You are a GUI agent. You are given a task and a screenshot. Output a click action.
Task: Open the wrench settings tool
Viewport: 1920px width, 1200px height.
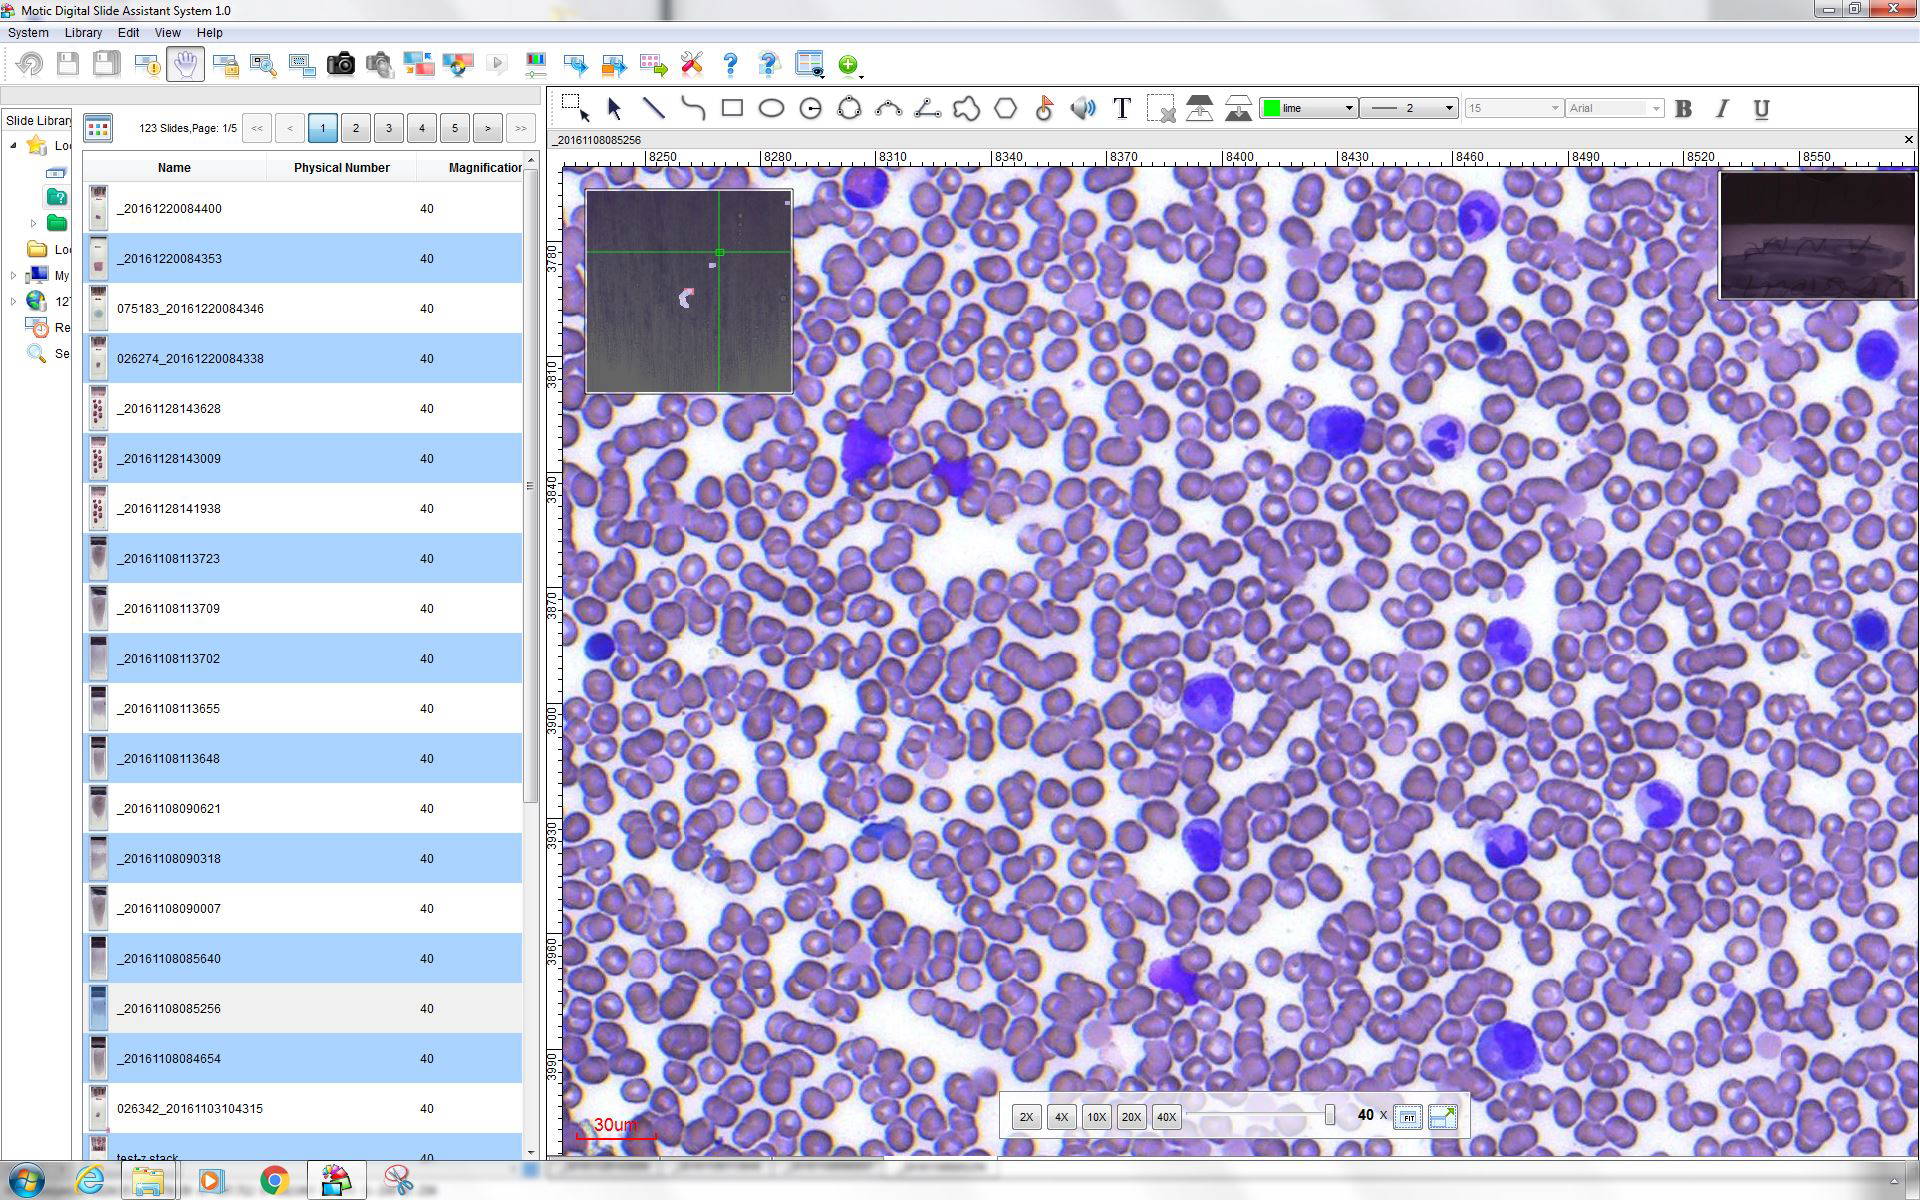(691, 64)
